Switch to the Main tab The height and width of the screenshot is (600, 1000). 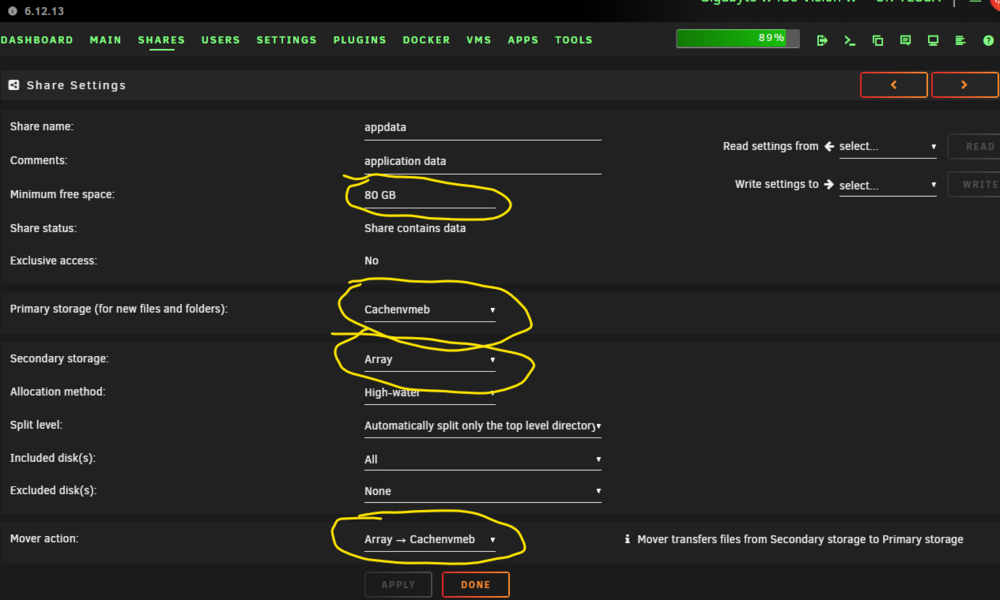pyautogui.click(x=105, y=40)
